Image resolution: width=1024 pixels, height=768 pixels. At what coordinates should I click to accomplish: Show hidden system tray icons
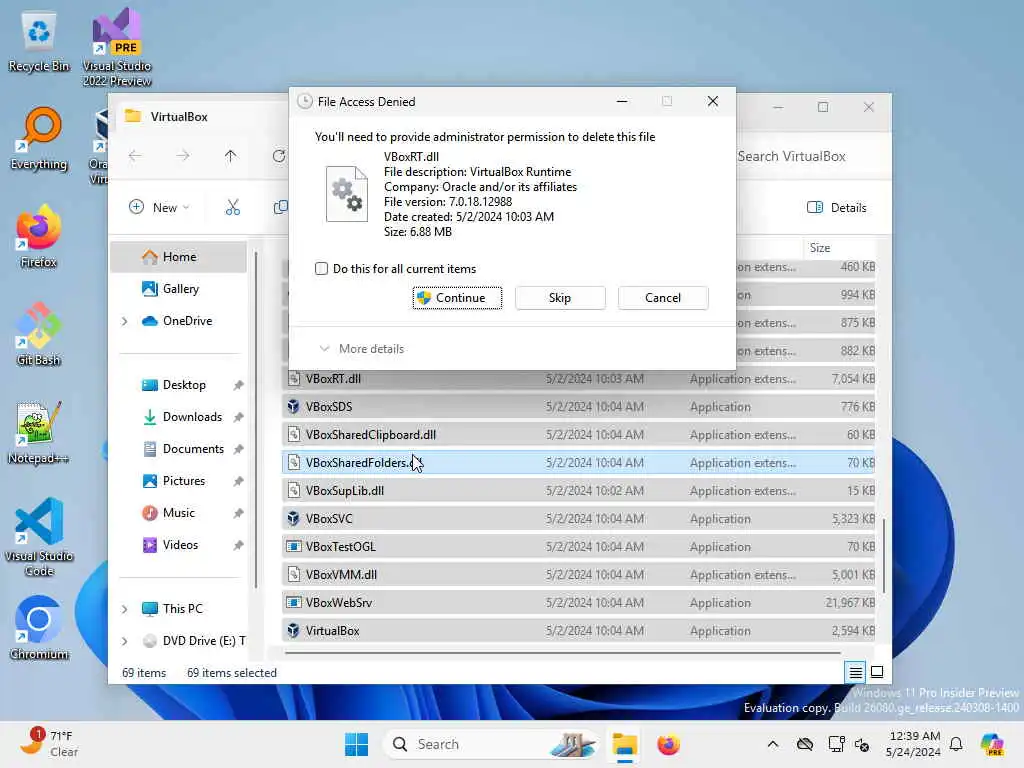[773, 744]
